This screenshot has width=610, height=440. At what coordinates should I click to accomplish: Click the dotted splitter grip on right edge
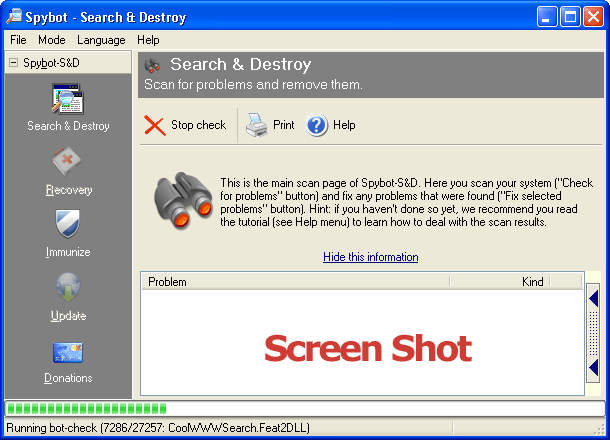tap(594, 333)
